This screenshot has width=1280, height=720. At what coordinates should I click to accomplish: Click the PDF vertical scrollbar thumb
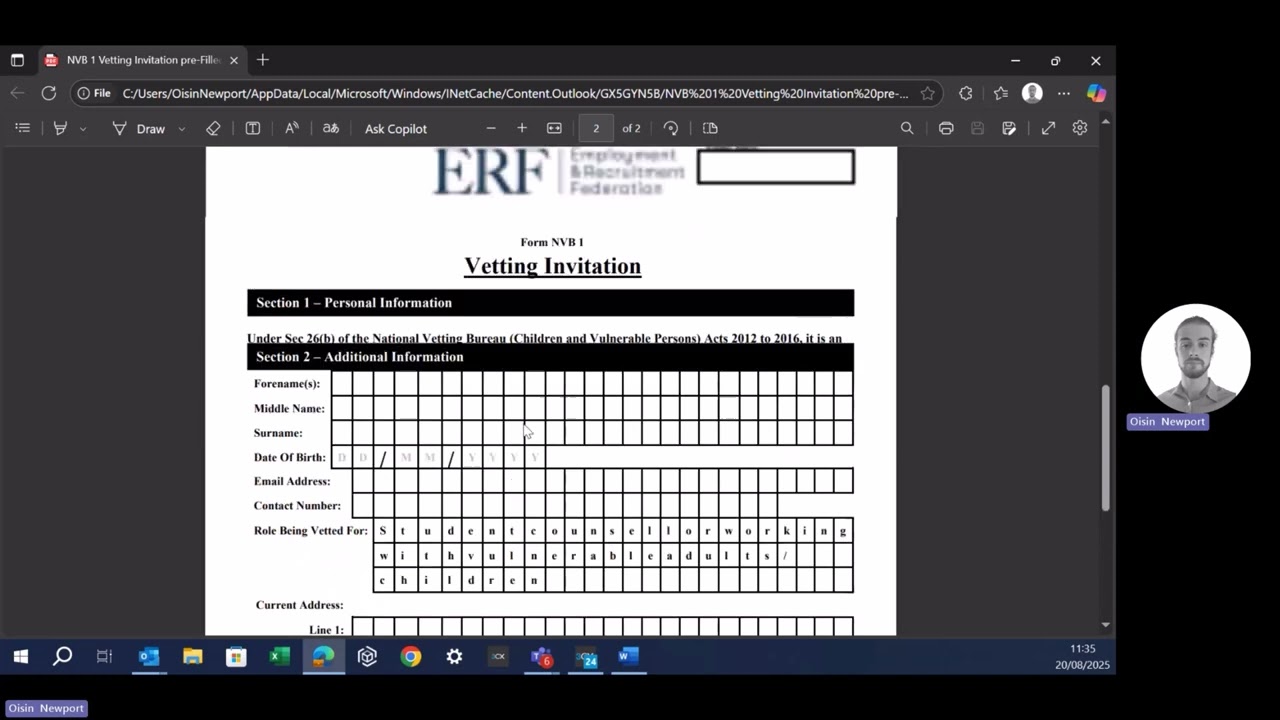[1105, 447]
